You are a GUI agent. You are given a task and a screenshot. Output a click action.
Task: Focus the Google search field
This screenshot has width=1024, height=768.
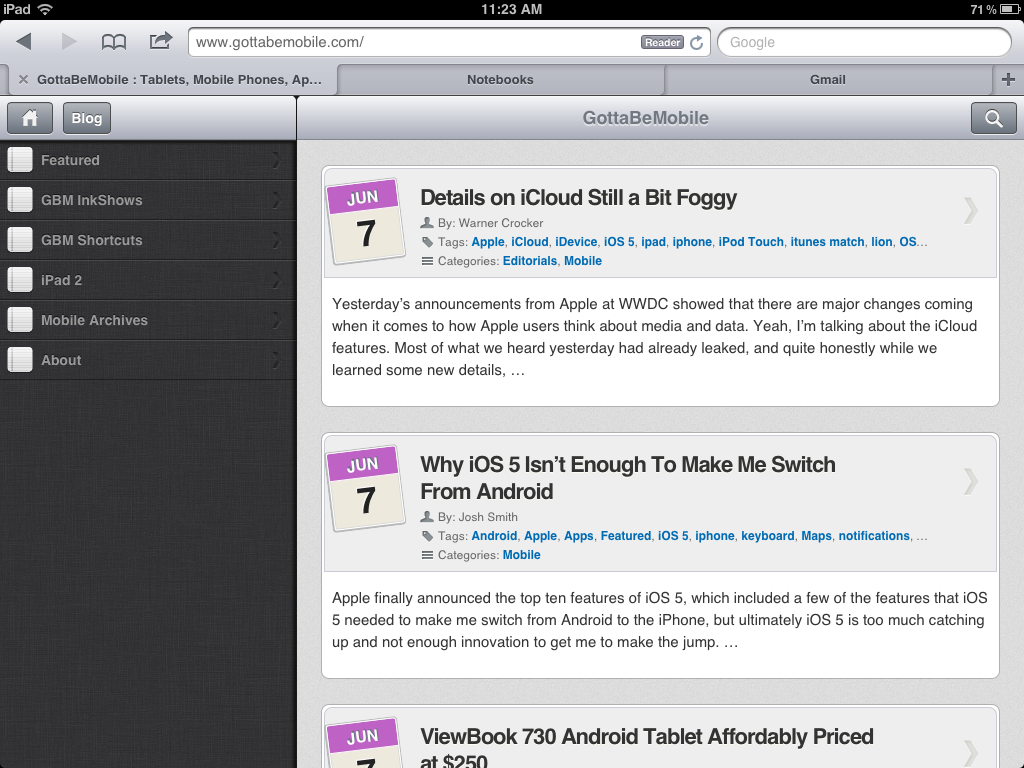pyautogui.click(x=864, y=42)
